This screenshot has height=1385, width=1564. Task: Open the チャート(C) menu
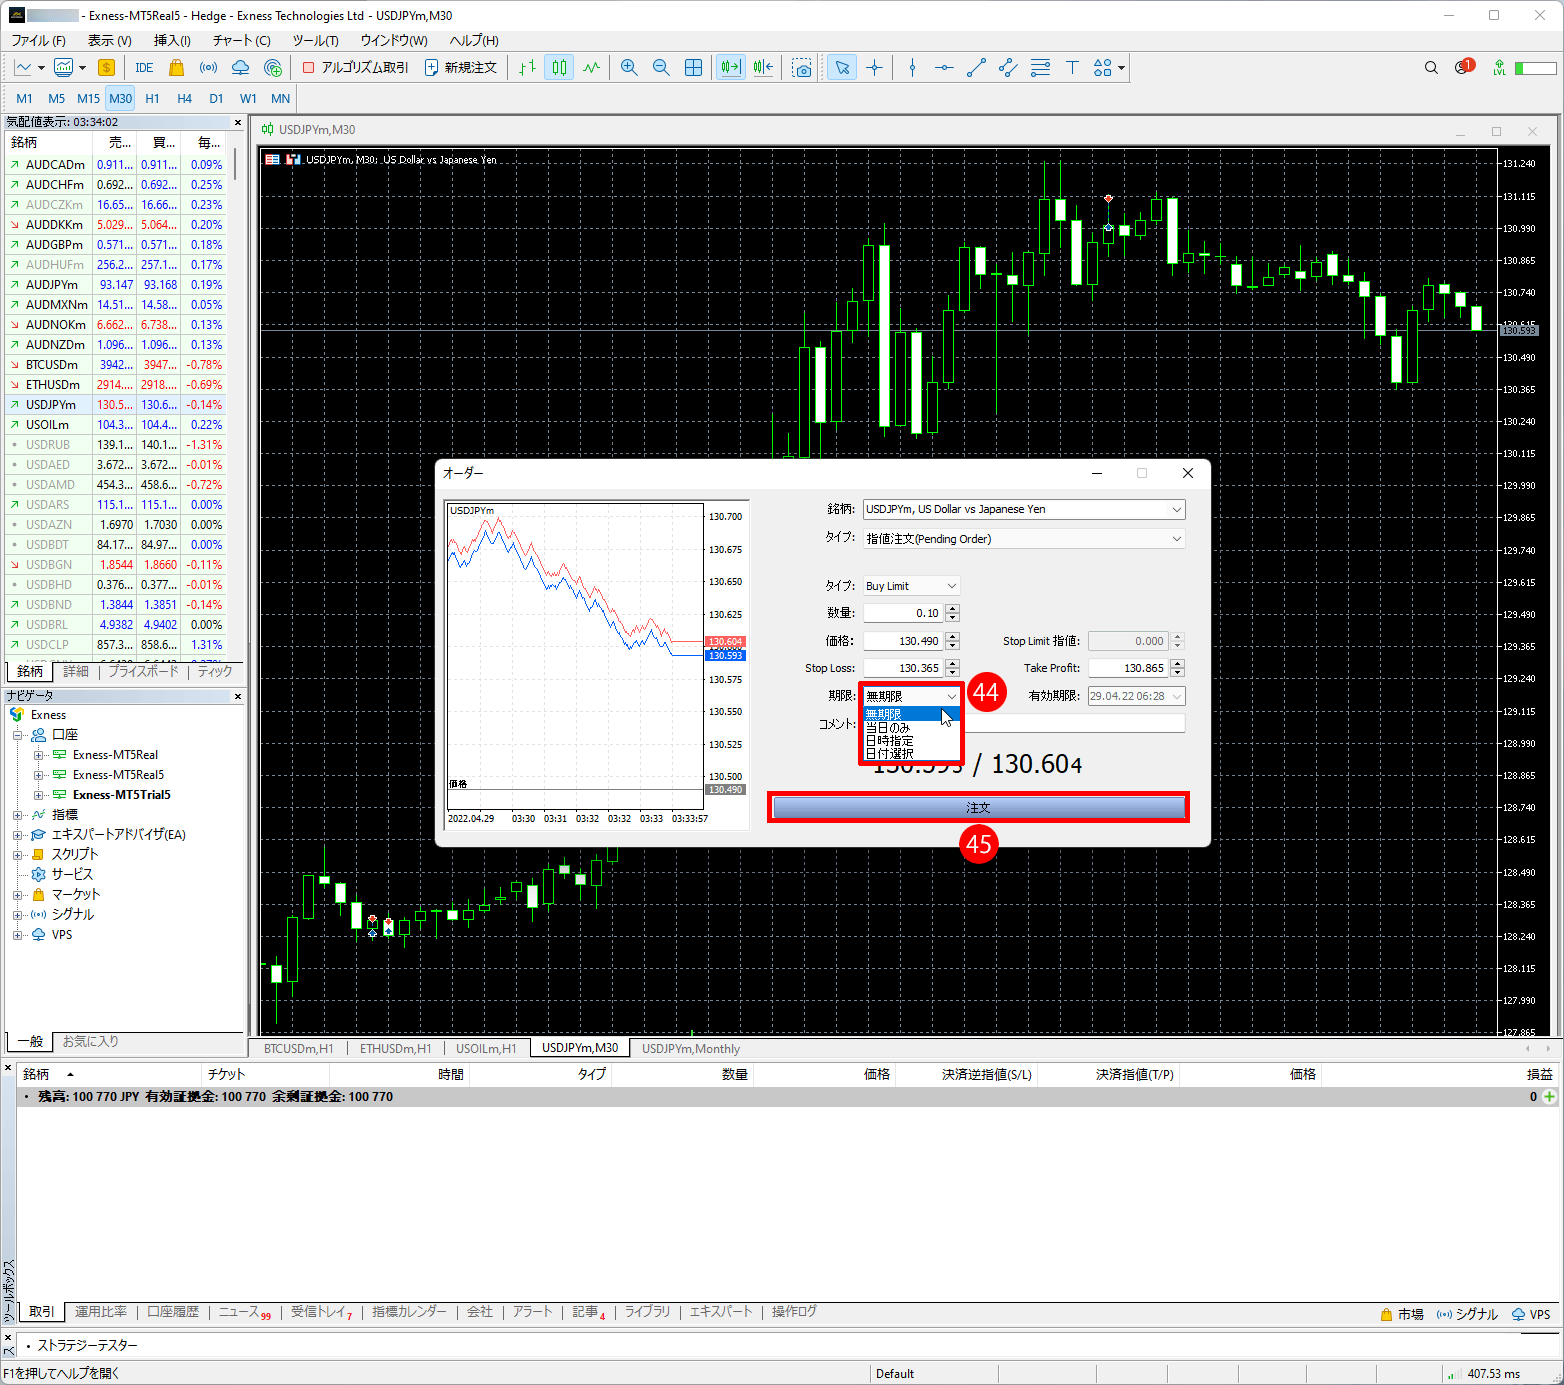coord(241,40)
